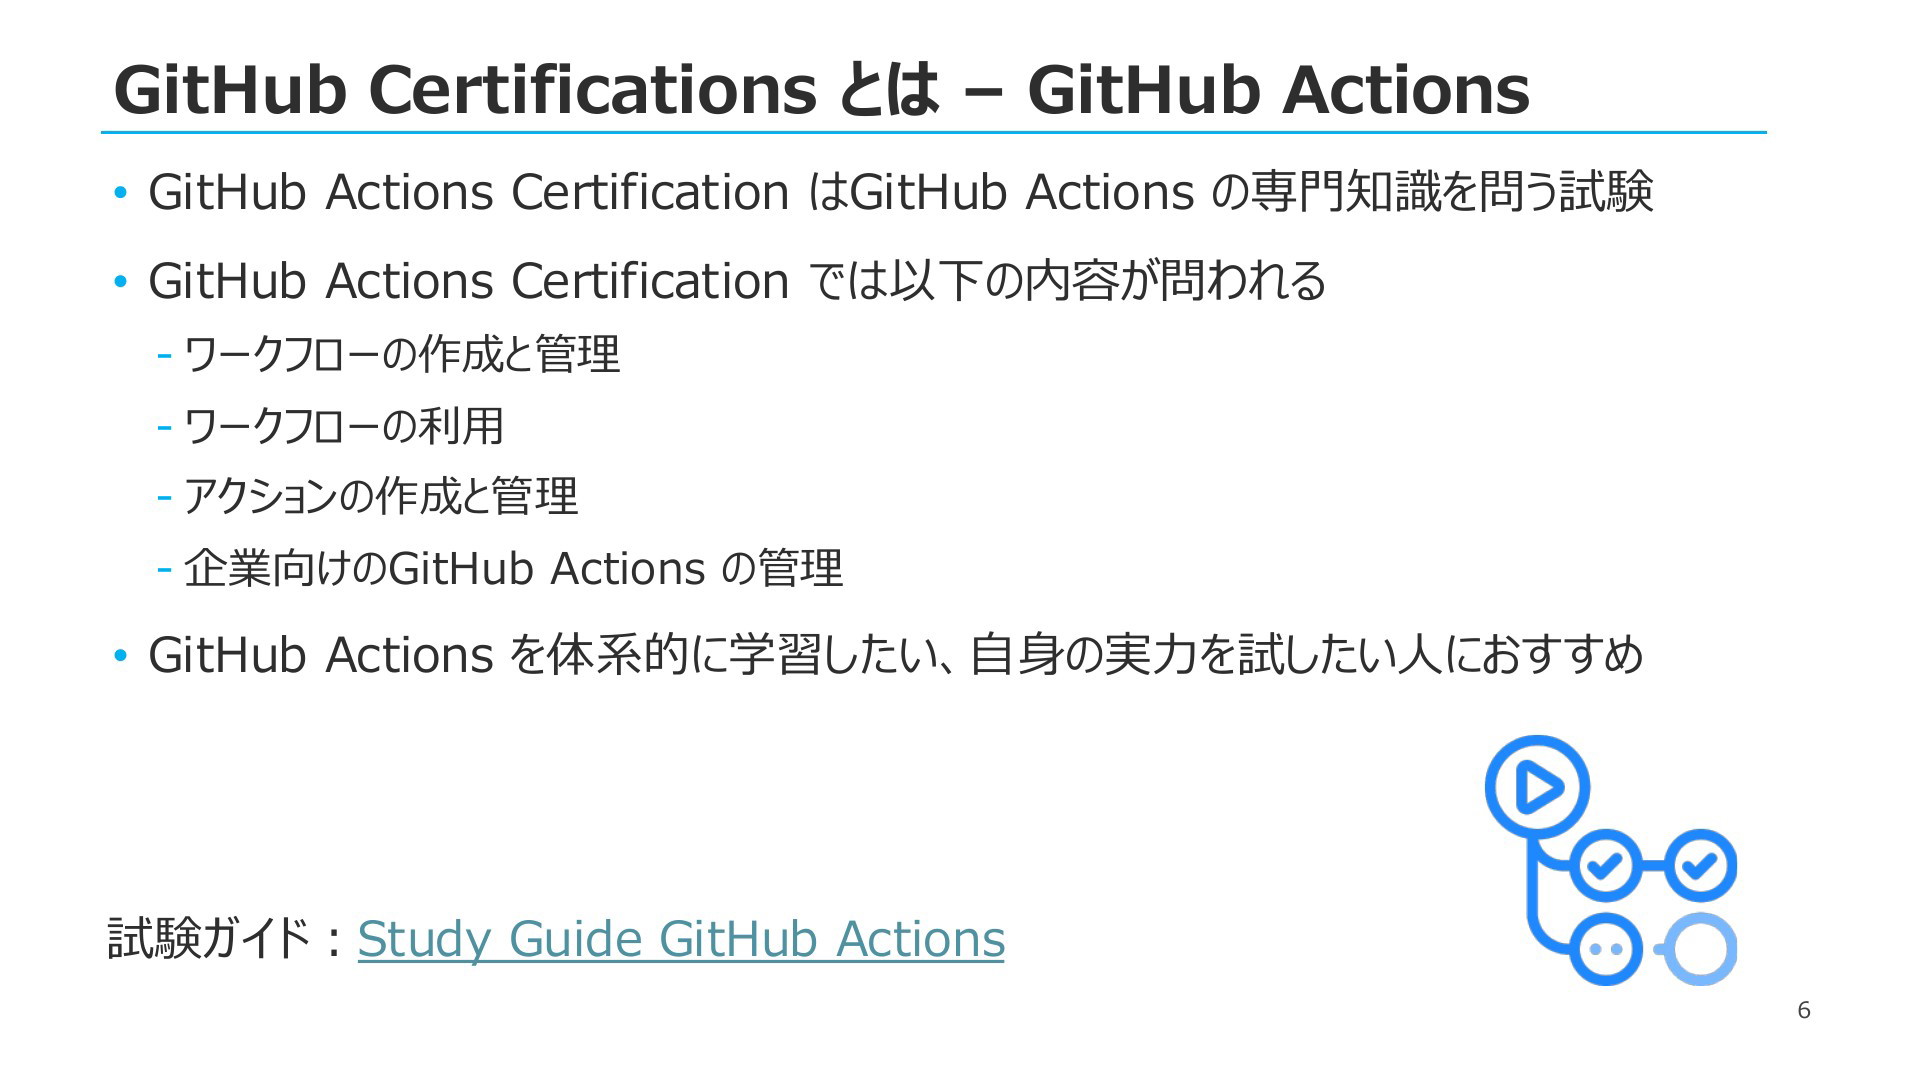The image size is (1920, 1080).
Task: Click the first checkmark circle in Actions logo
Action: [x=1605, y=865]
